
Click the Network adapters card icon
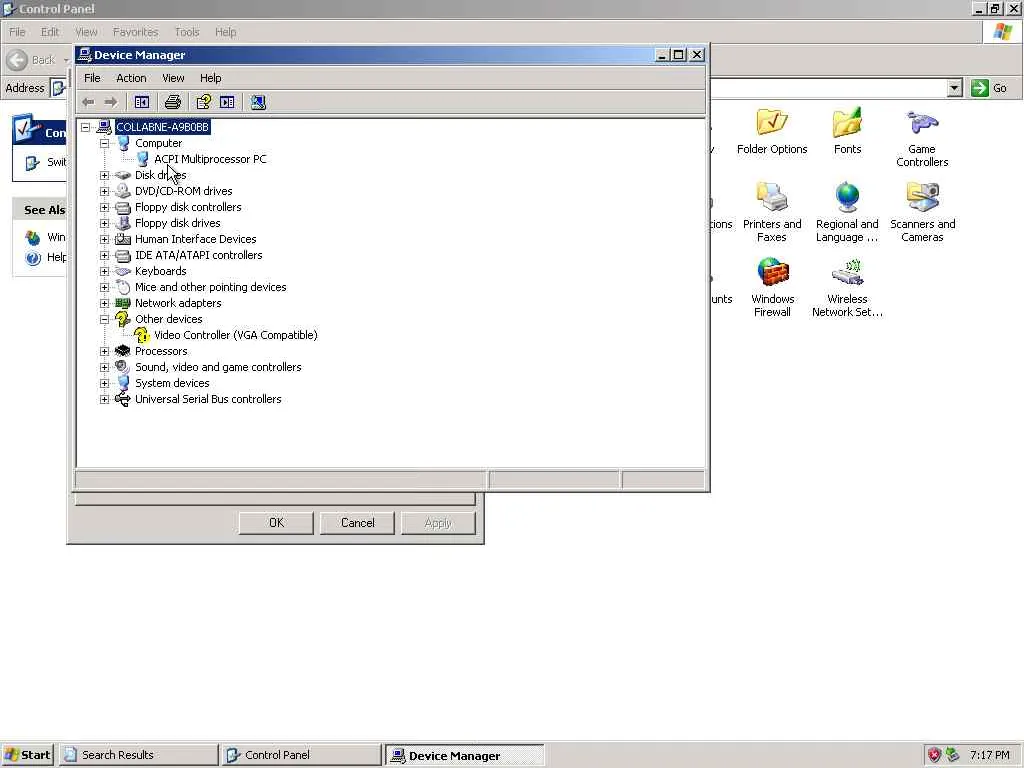coord(122,303)
